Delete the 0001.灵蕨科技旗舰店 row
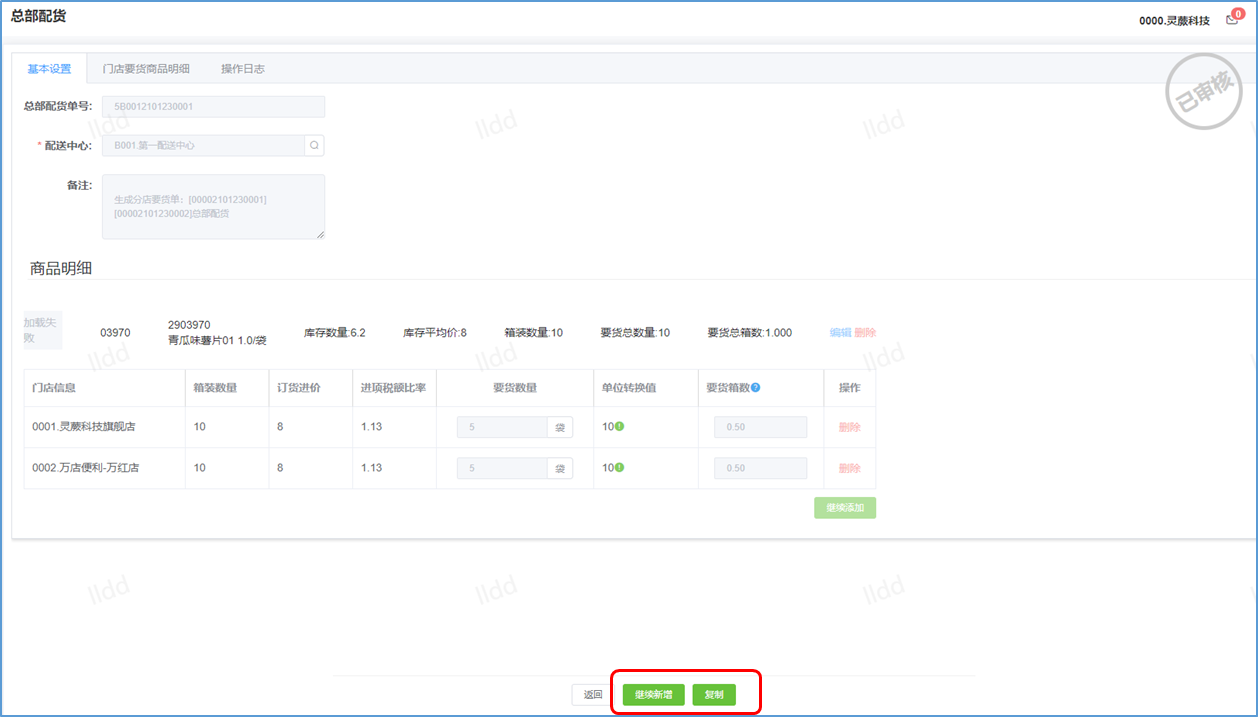This screenshot has height=717, width=1258. click(x=849, y=427)
